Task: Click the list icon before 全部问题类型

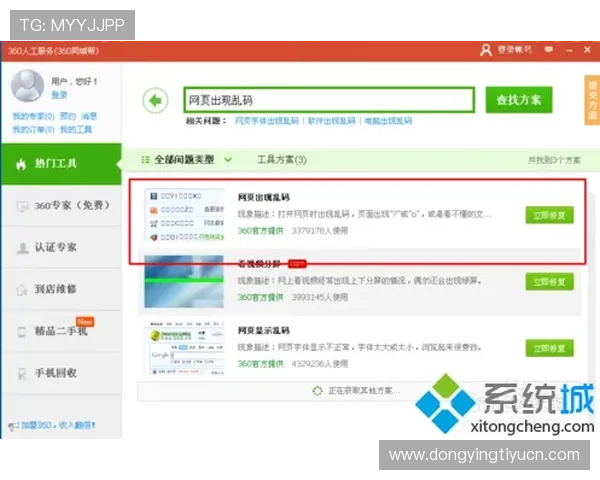Action: click(145, 160)
